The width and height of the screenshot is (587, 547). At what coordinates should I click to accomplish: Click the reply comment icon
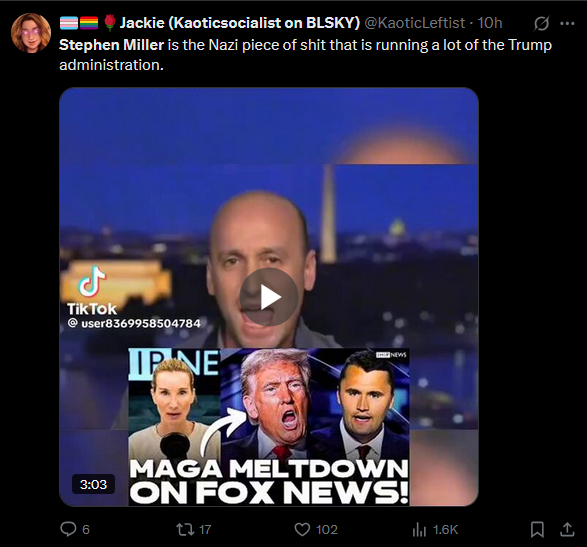[x=68, y=529]
